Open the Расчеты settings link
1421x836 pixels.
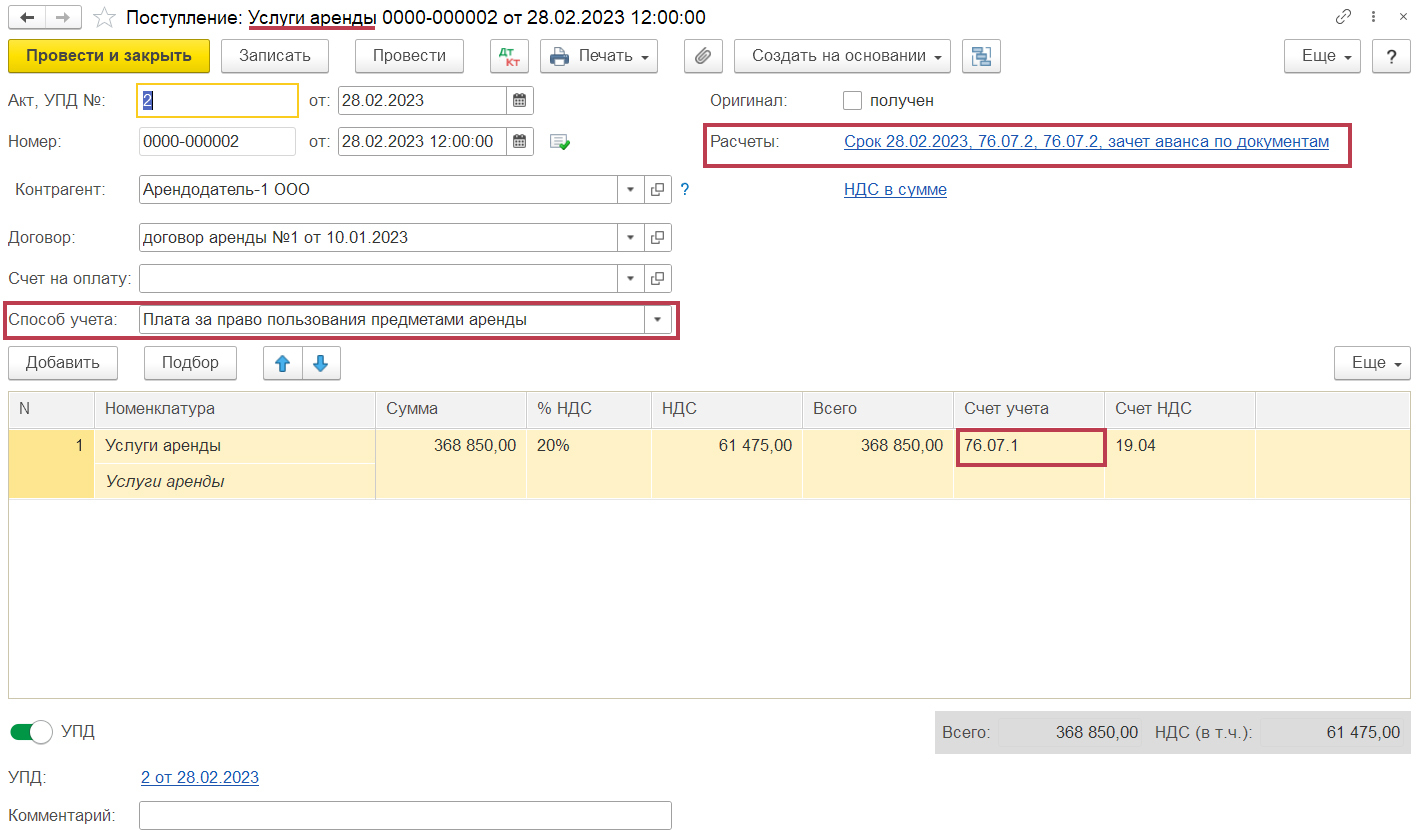[x=1086, y=142]
